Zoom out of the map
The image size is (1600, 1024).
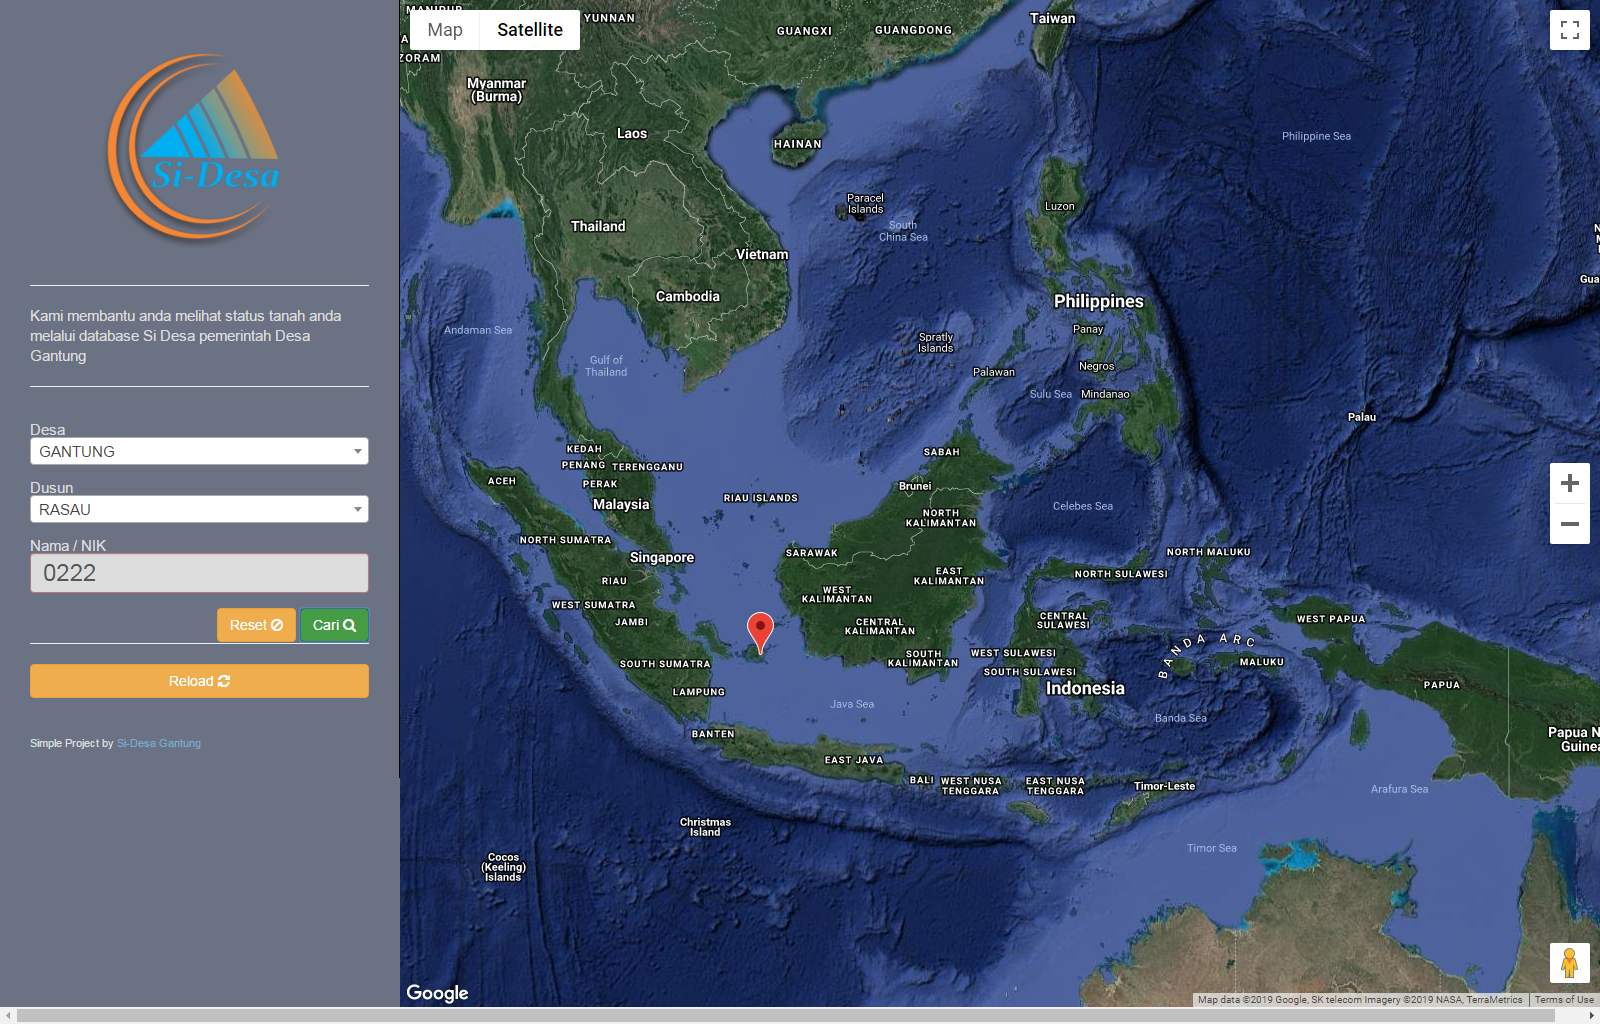(x=1569, y=524)
